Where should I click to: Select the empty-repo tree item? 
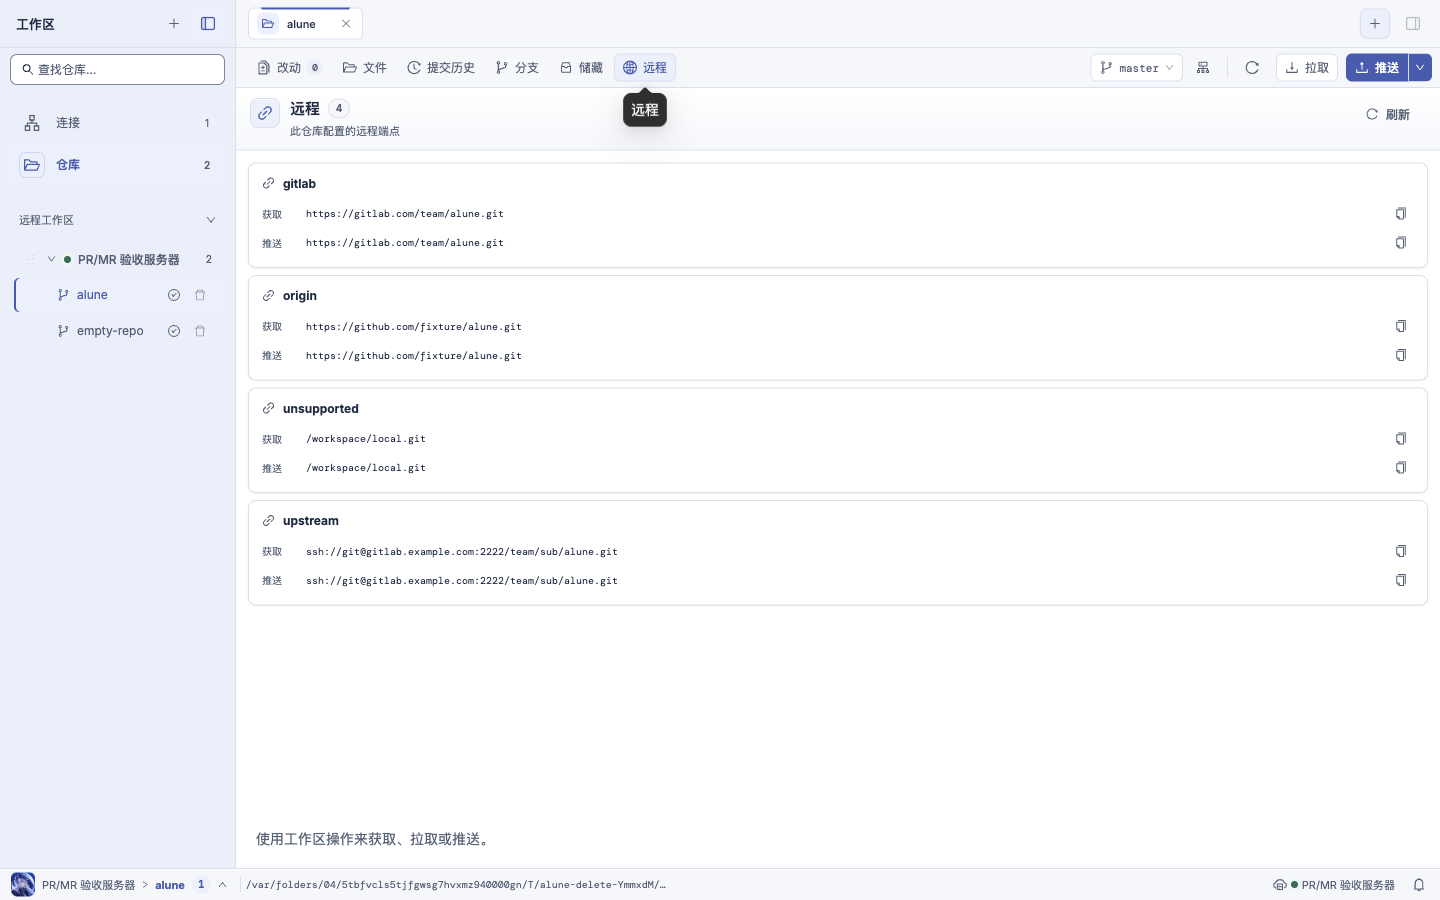pyautogui.click(x=110, y=331)
